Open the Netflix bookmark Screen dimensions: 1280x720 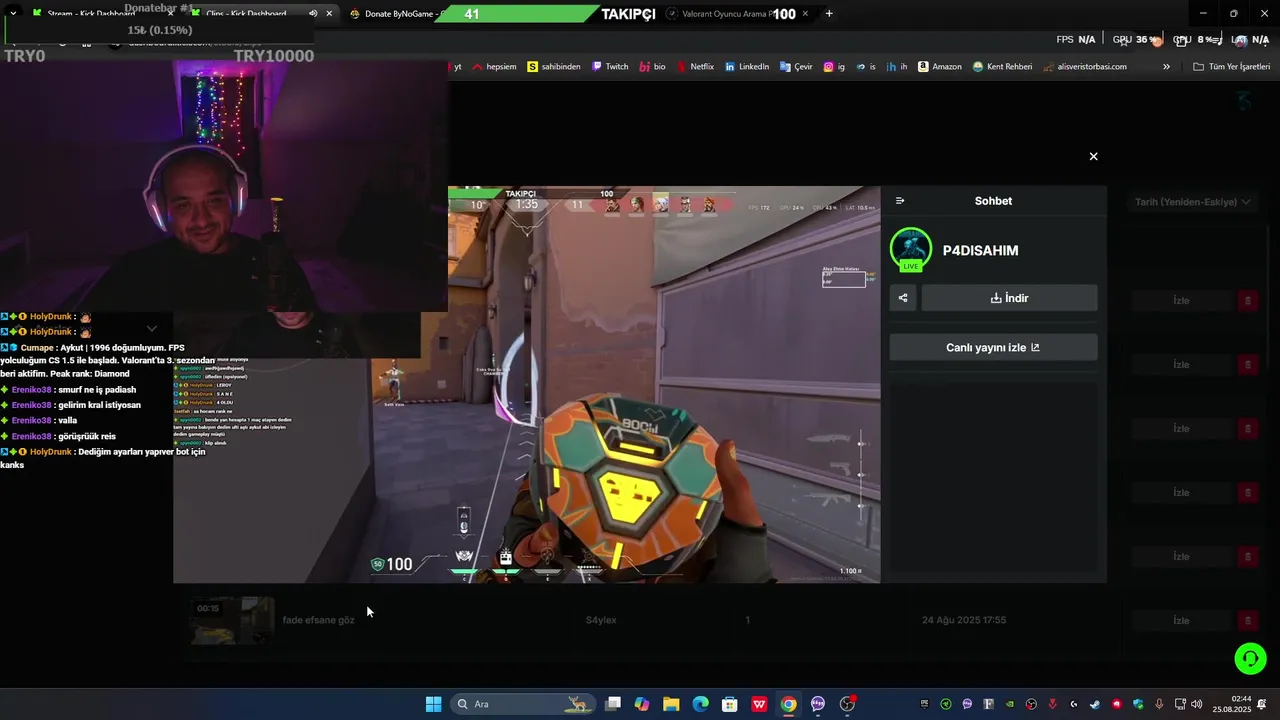695,67
